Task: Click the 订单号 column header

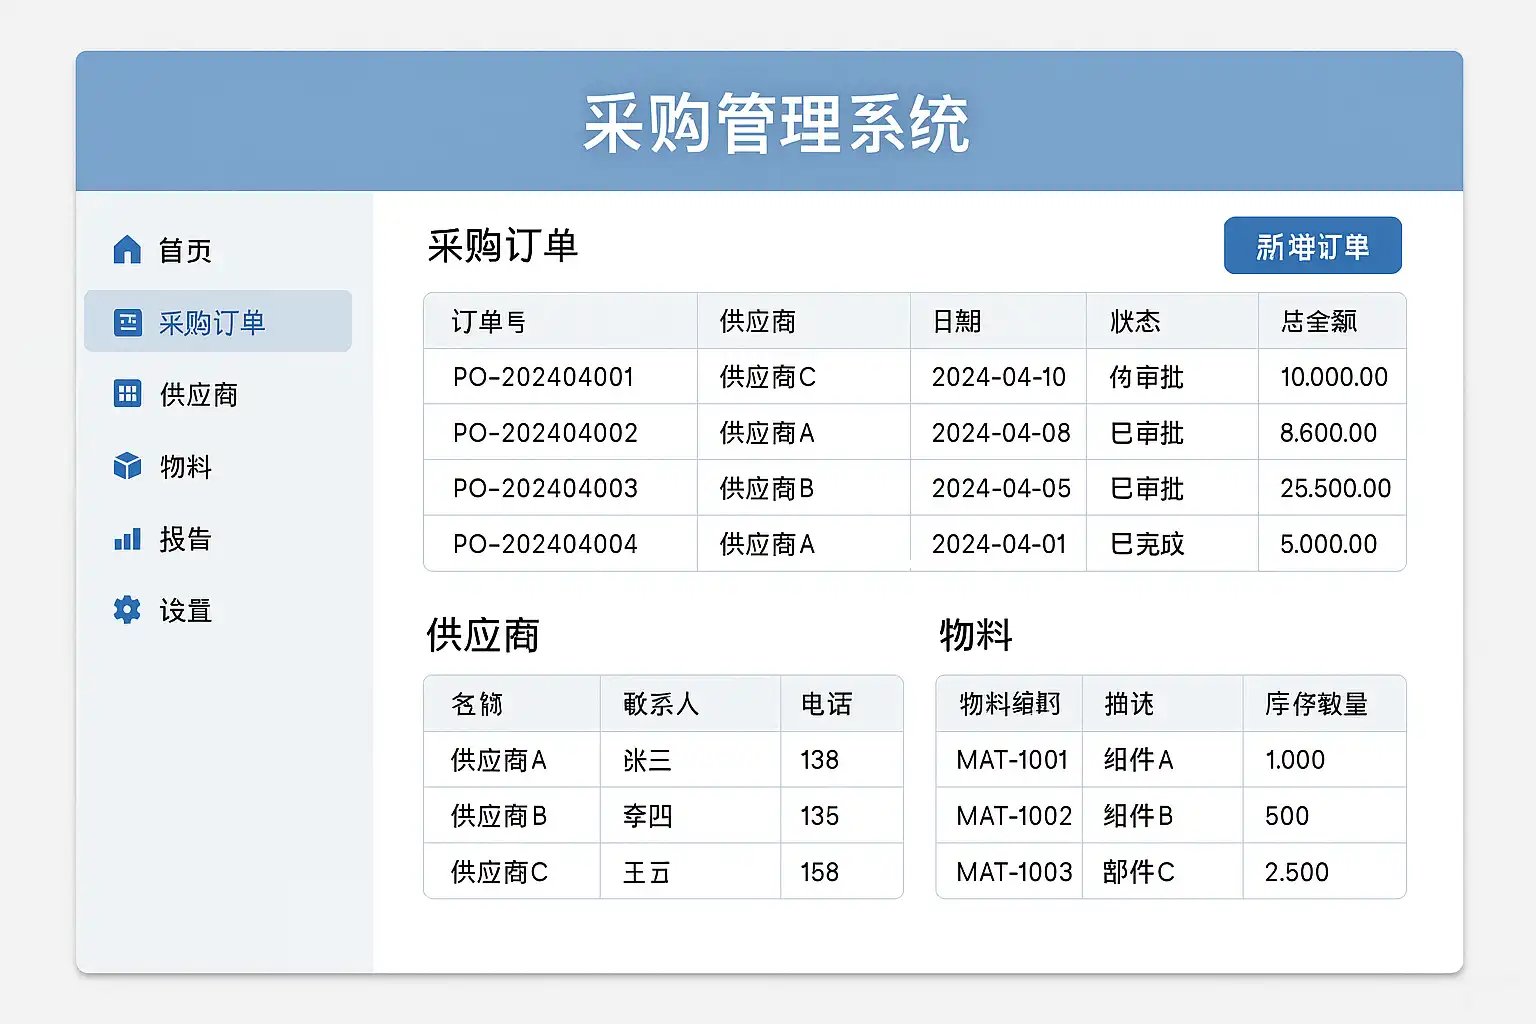Action: [488, 321]
